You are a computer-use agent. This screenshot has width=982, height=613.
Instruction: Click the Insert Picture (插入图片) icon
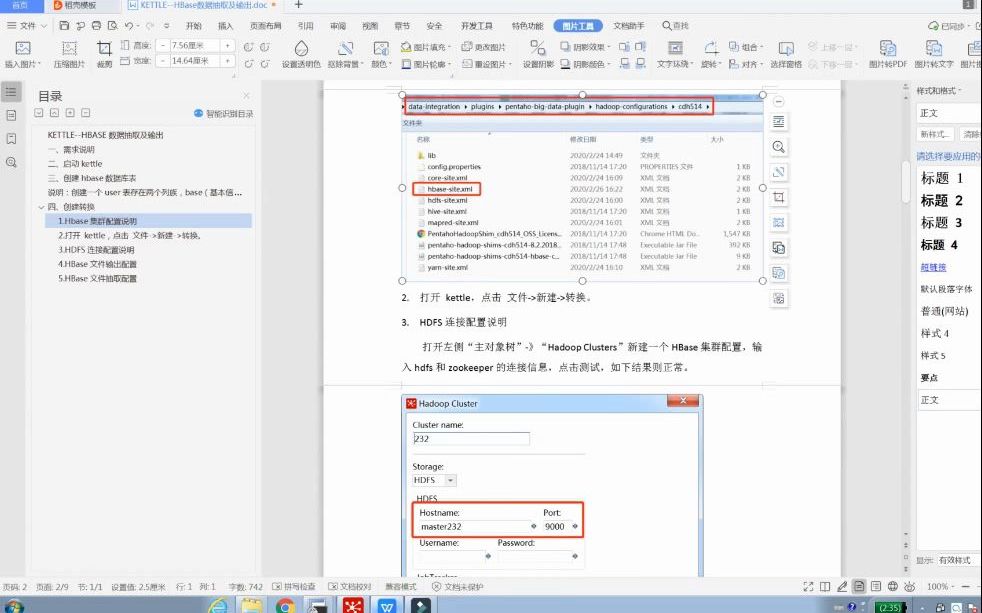click(23, 48)
